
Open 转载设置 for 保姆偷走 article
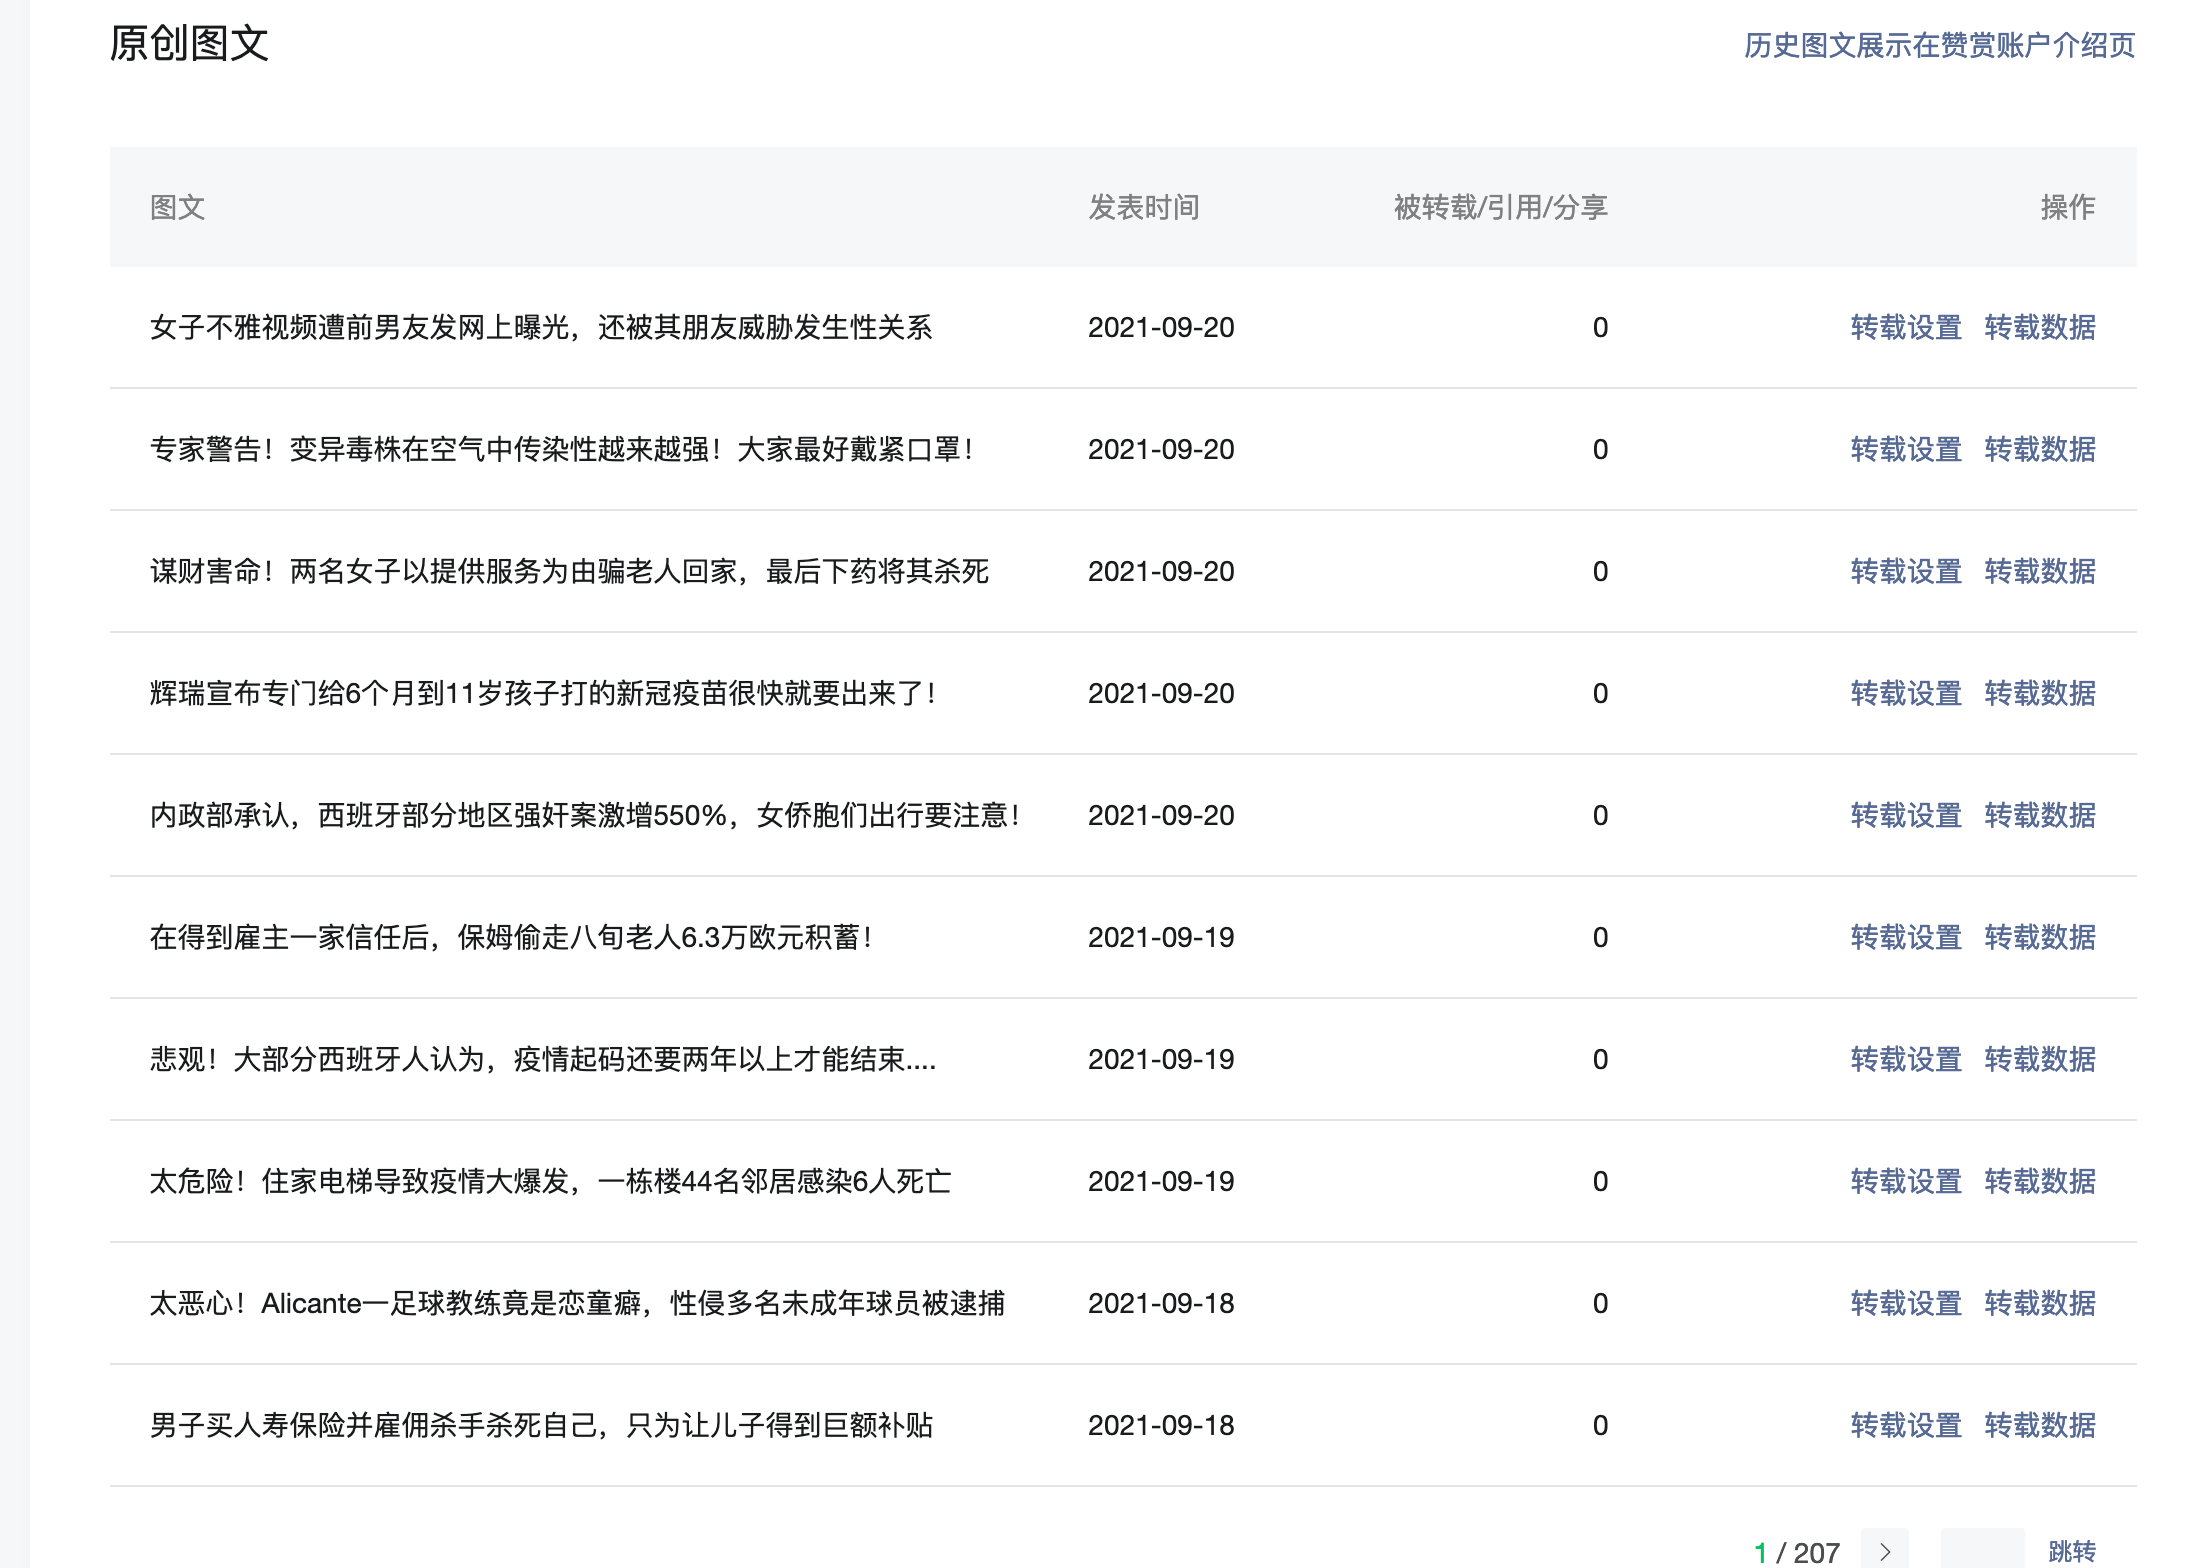click(1906, 937)
